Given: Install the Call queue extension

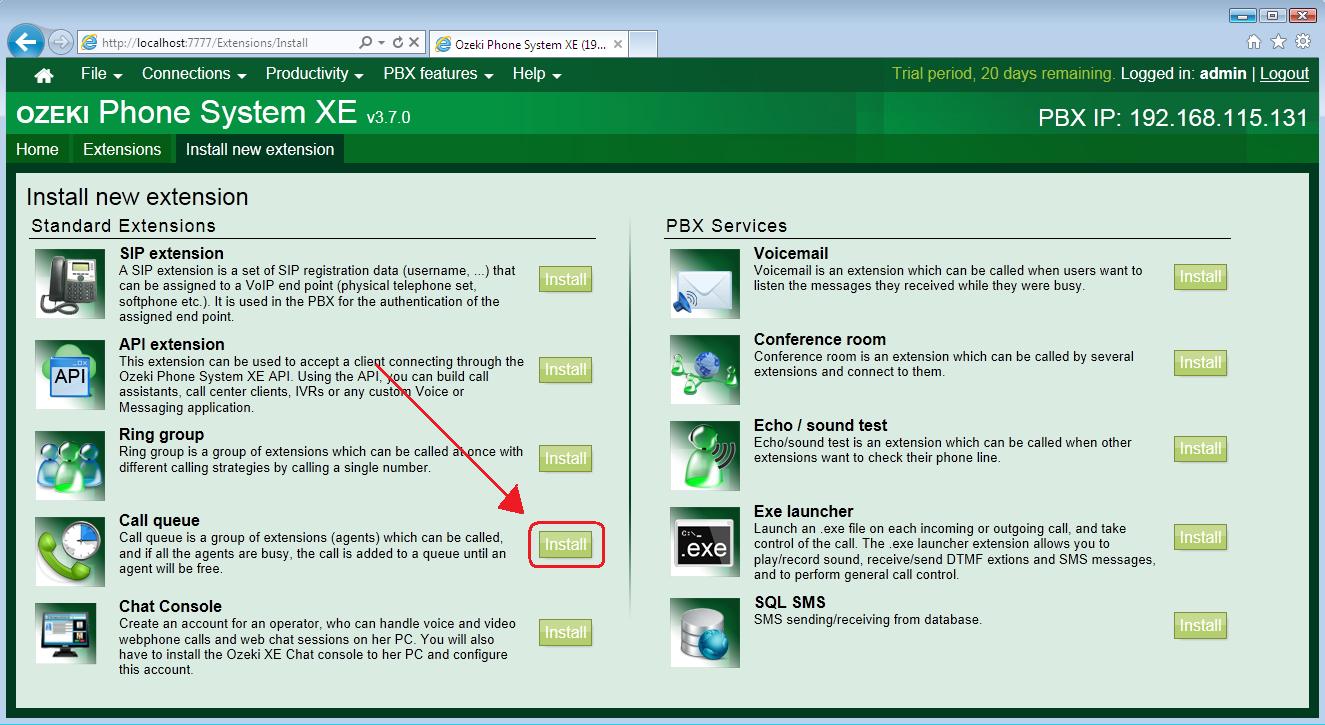Looking at the screenshot, I should coord(565,544).
